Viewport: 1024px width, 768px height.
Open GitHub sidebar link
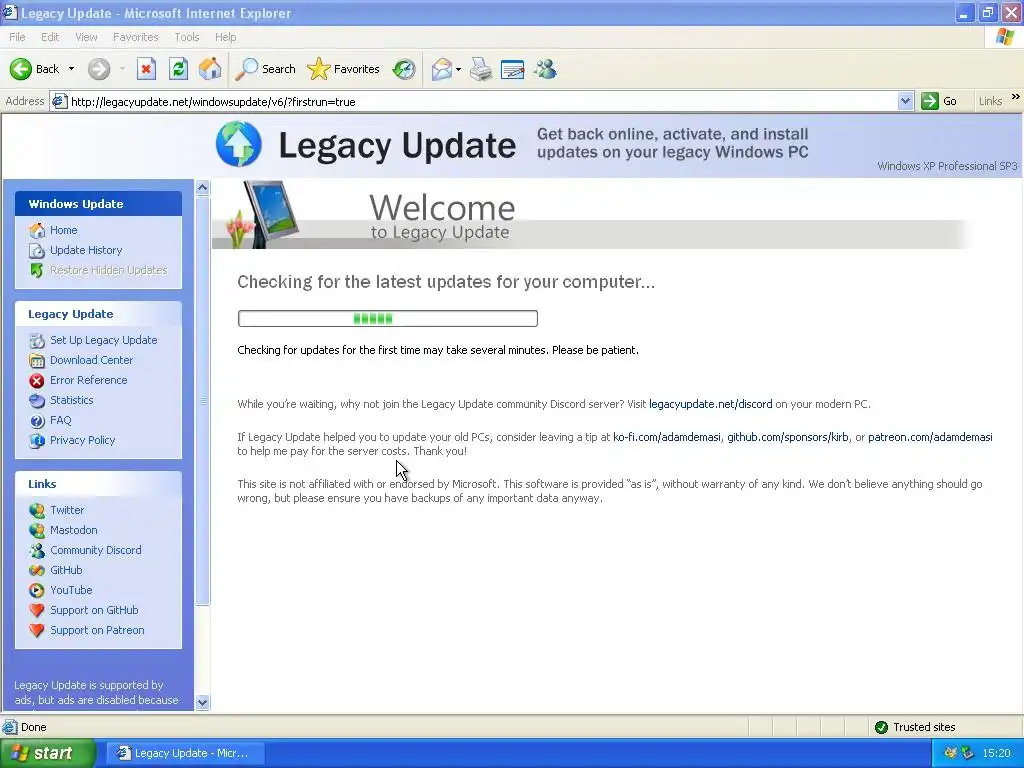coord(66,570)
